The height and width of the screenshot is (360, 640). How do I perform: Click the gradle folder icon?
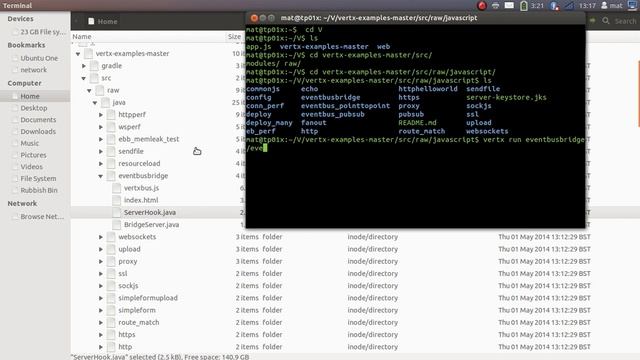(94, 66)
